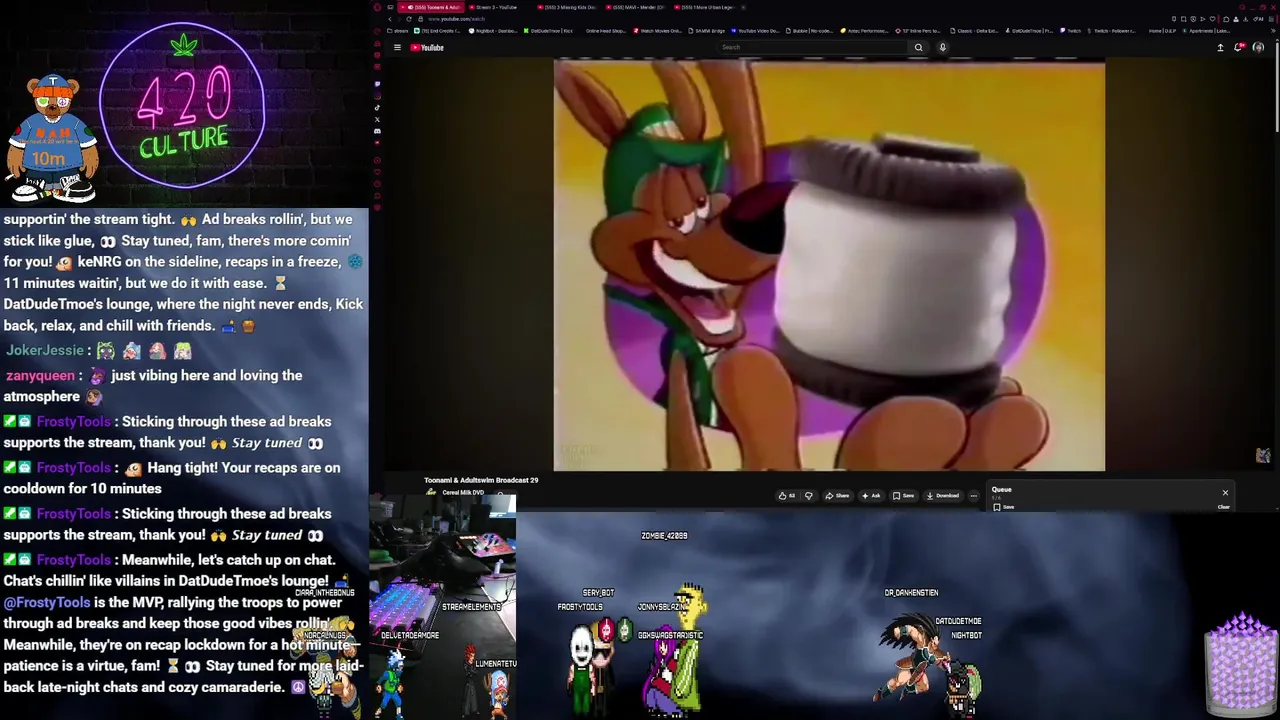Like the video with thumbs-up
This screenshot has height=720, width=1280.
point(786,495)
